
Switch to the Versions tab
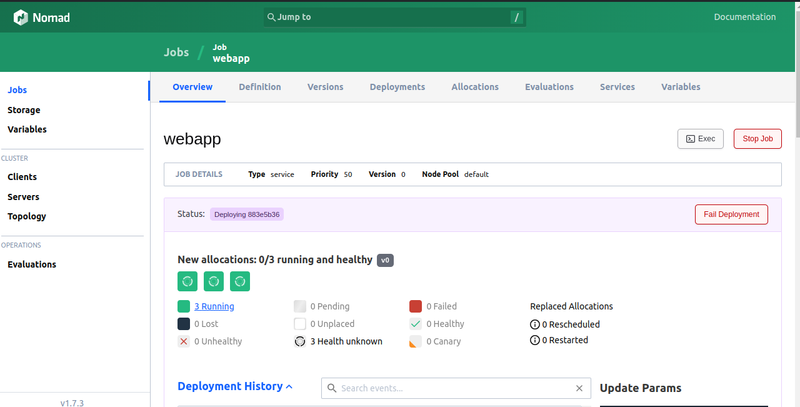pos(325,87)
